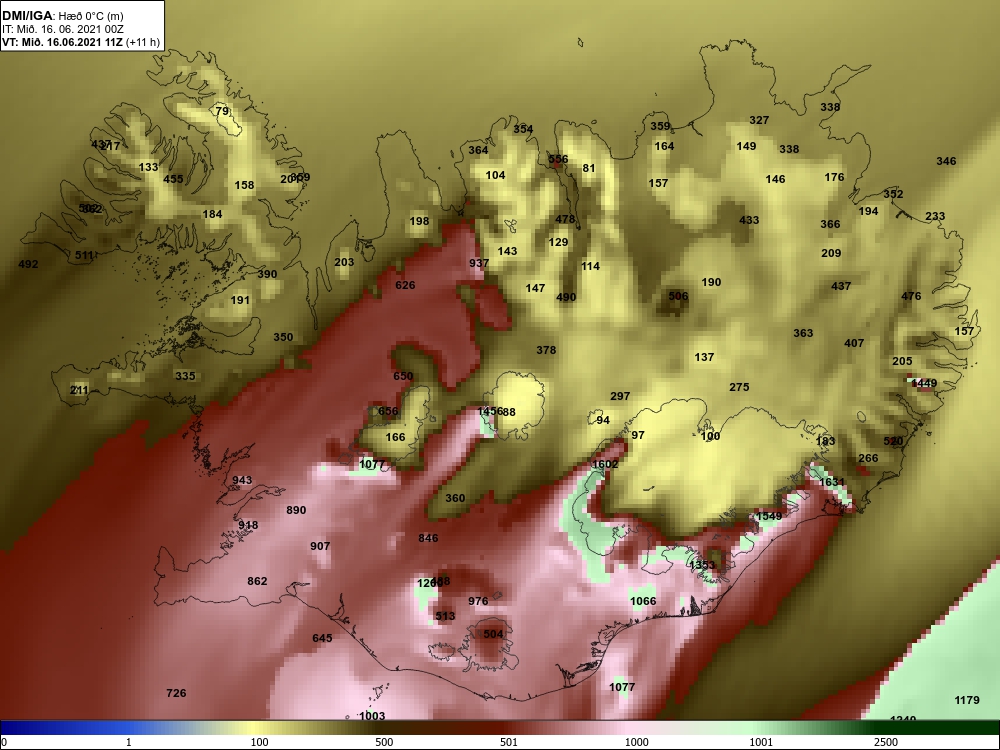This screenshot has width=1000, height=750.
Task: Click the map value "1449"
Action: (924, 384)
